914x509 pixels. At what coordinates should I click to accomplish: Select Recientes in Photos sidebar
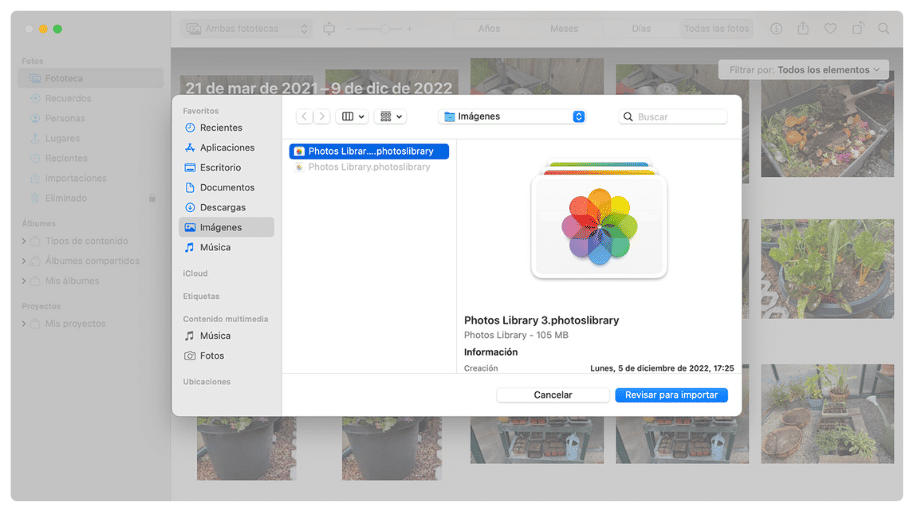click(x=90, y=158)
